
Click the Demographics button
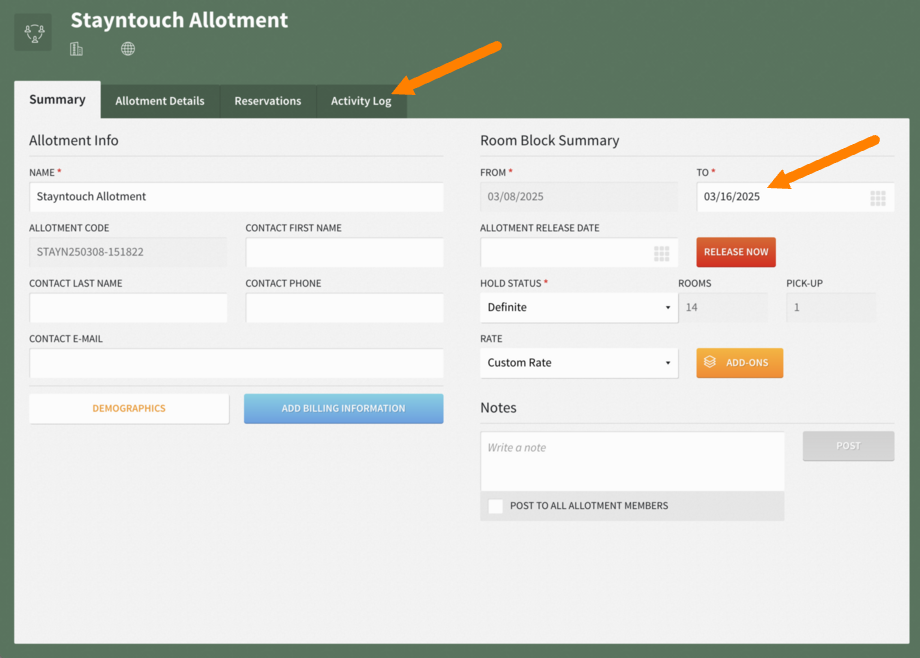pyautogui.click(x=129, y=409)
